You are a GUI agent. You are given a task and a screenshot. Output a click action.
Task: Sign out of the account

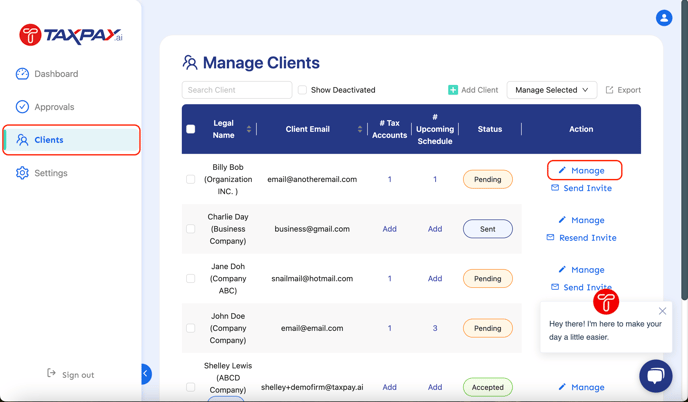pyautogui.click(x=71, y=374)
